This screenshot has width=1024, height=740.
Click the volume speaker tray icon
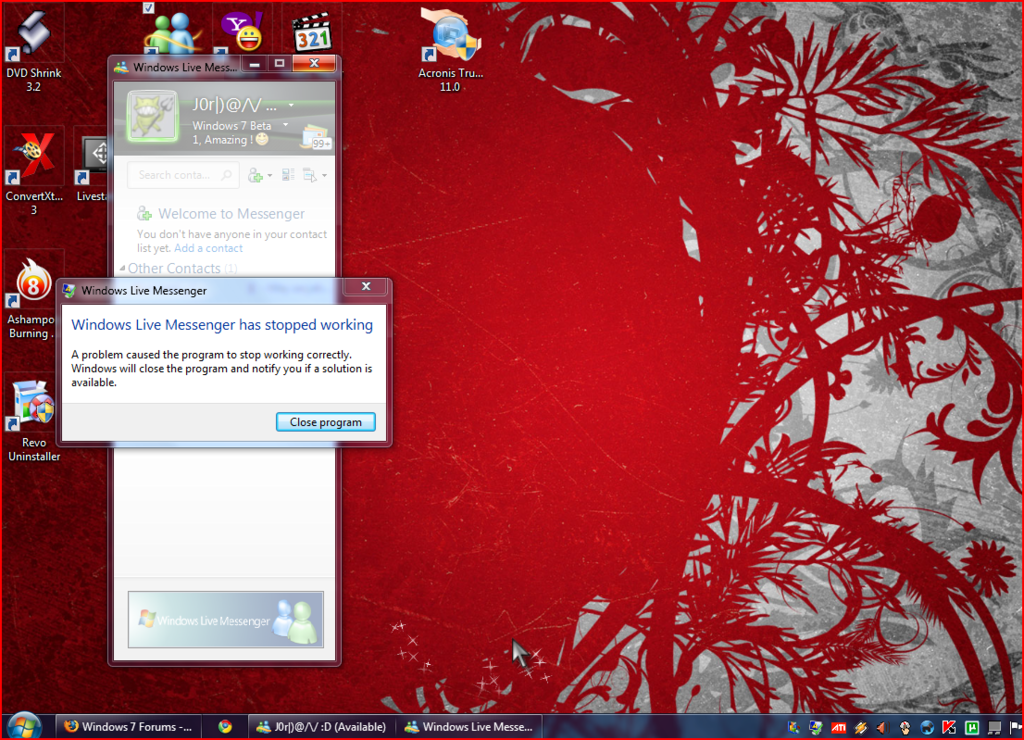(x=882, y=728)
